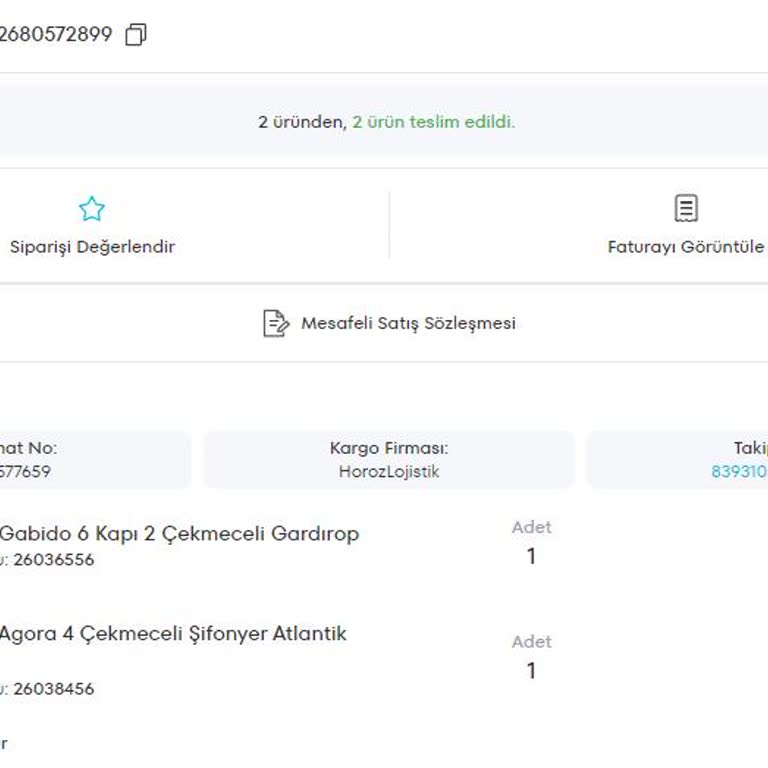Viewport: 768px width, 768px height.
Task: Click the Adet quantity of the Agora Şifonyer
Action: [x=531, y=671]
